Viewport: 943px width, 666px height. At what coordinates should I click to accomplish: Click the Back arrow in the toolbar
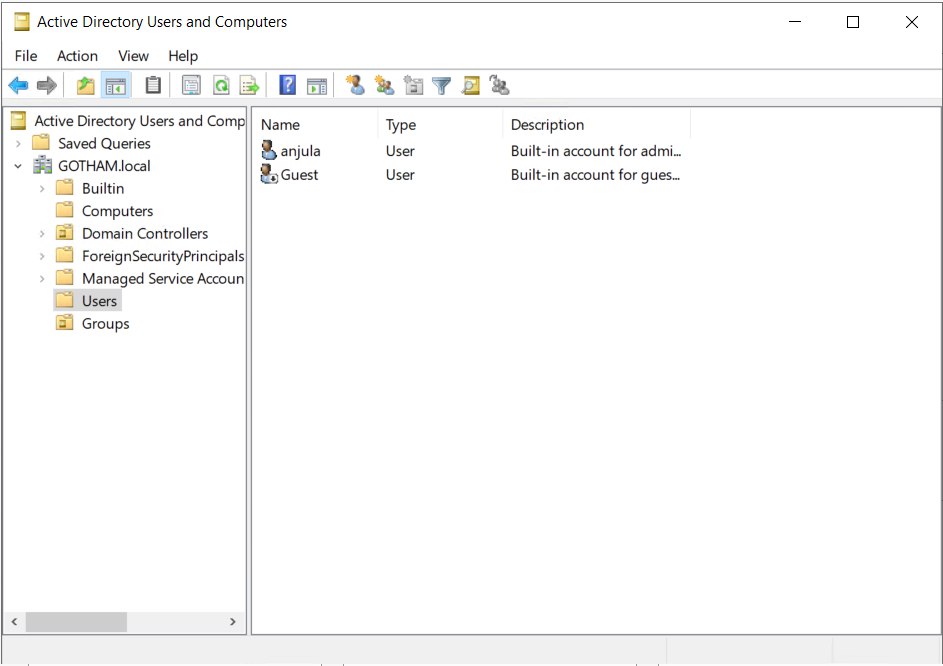tap(18, 86)
